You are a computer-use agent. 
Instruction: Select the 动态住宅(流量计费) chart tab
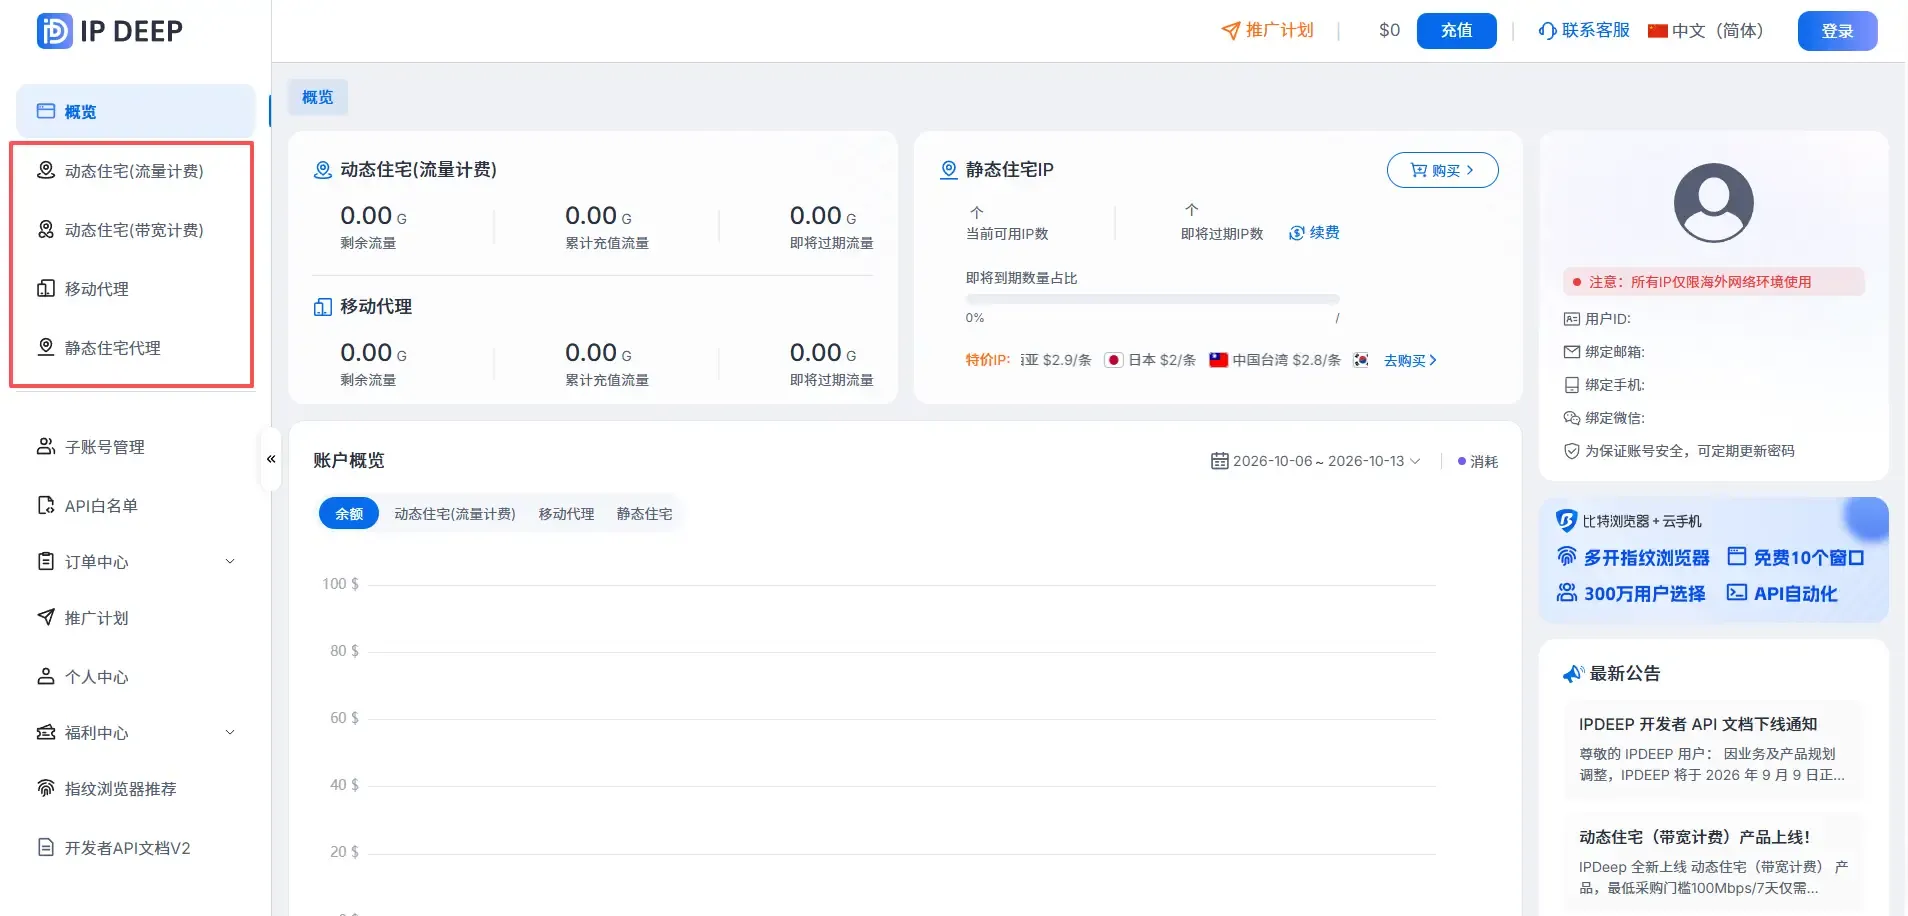click(x=455, y=513)
